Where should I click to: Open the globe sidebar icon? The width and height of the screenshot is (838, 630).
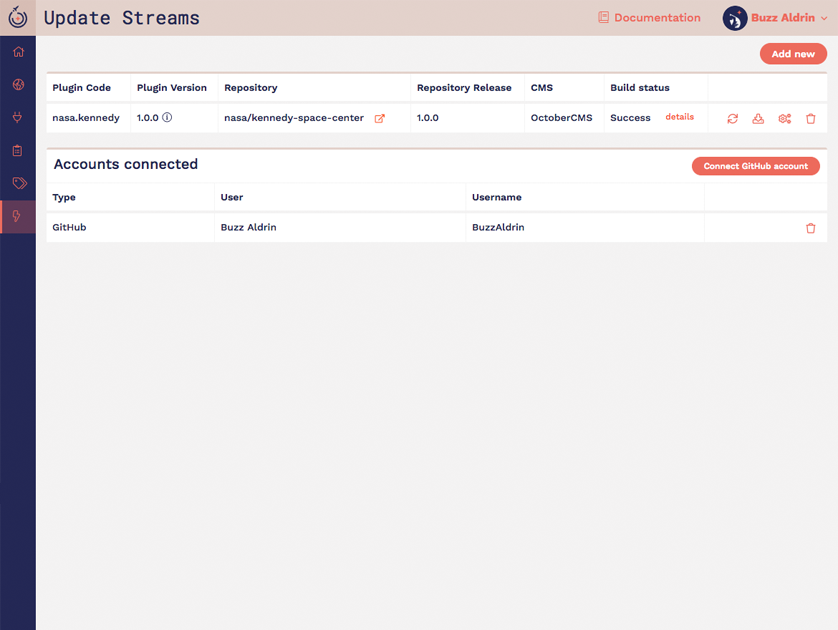tap(18, 84)
